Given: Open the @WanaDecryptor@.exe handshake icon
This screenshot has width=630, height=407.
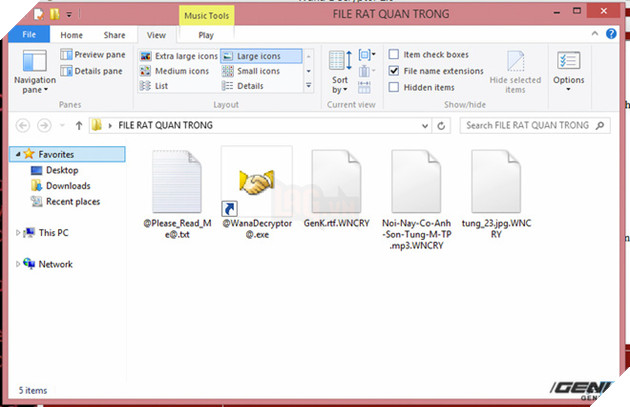Looking at the screenshot, I should coord(256,182).
